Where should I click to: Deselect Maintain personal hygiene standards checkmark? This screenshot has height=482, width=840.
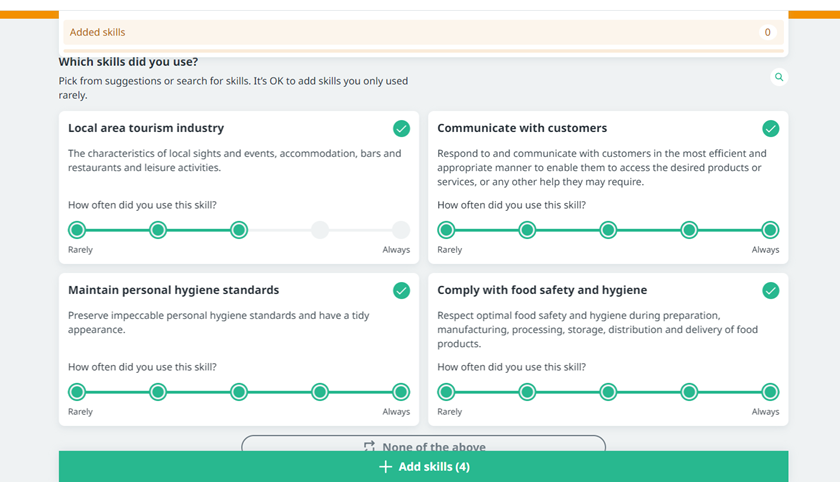click(x=401, y=291)
